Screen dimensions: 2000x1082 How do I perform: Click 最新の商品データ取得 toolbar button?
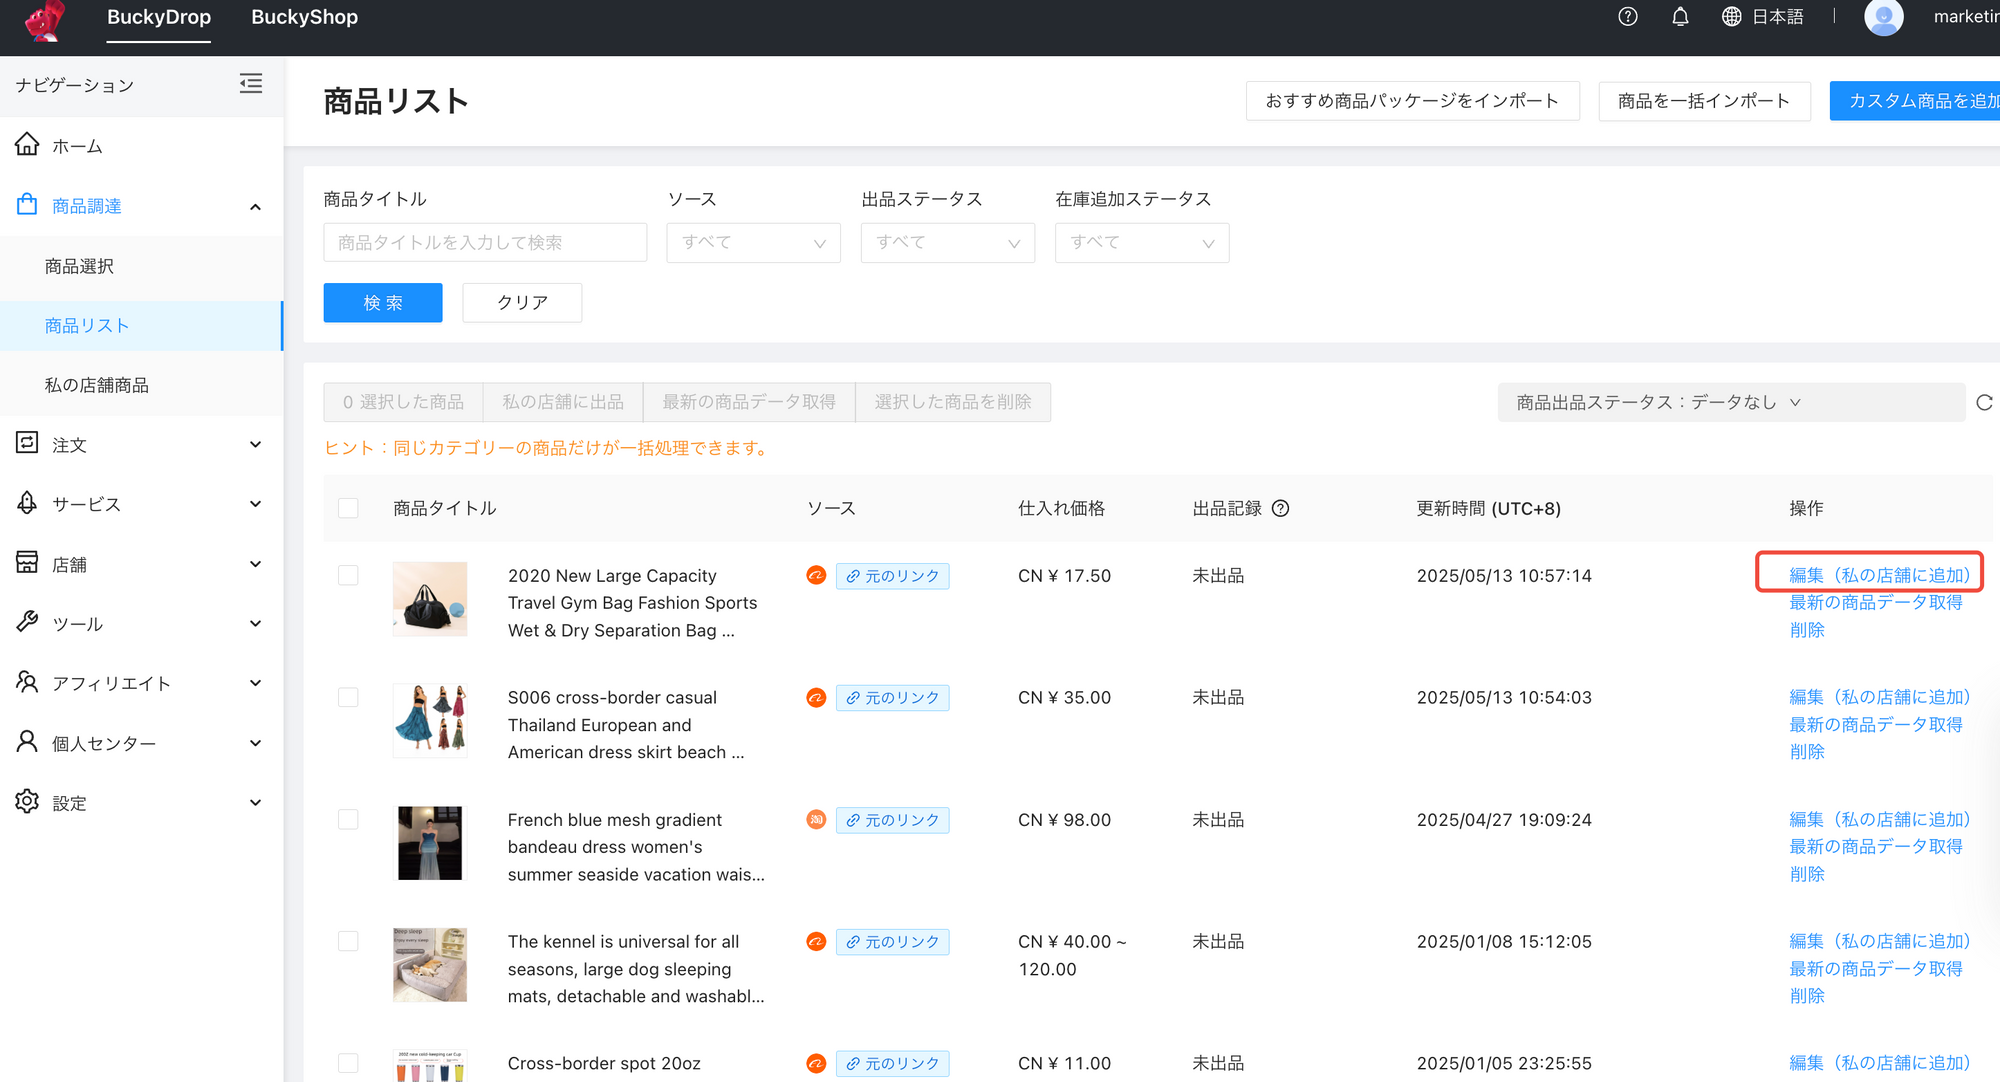click(x=749, y=402)
